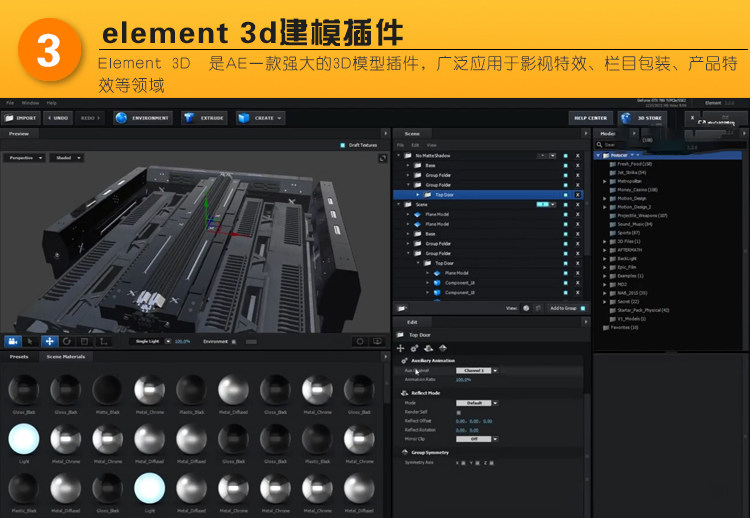Open the reflect mode icon tab in Edit
The image size is (750, 518).
(x=429, y=348)
